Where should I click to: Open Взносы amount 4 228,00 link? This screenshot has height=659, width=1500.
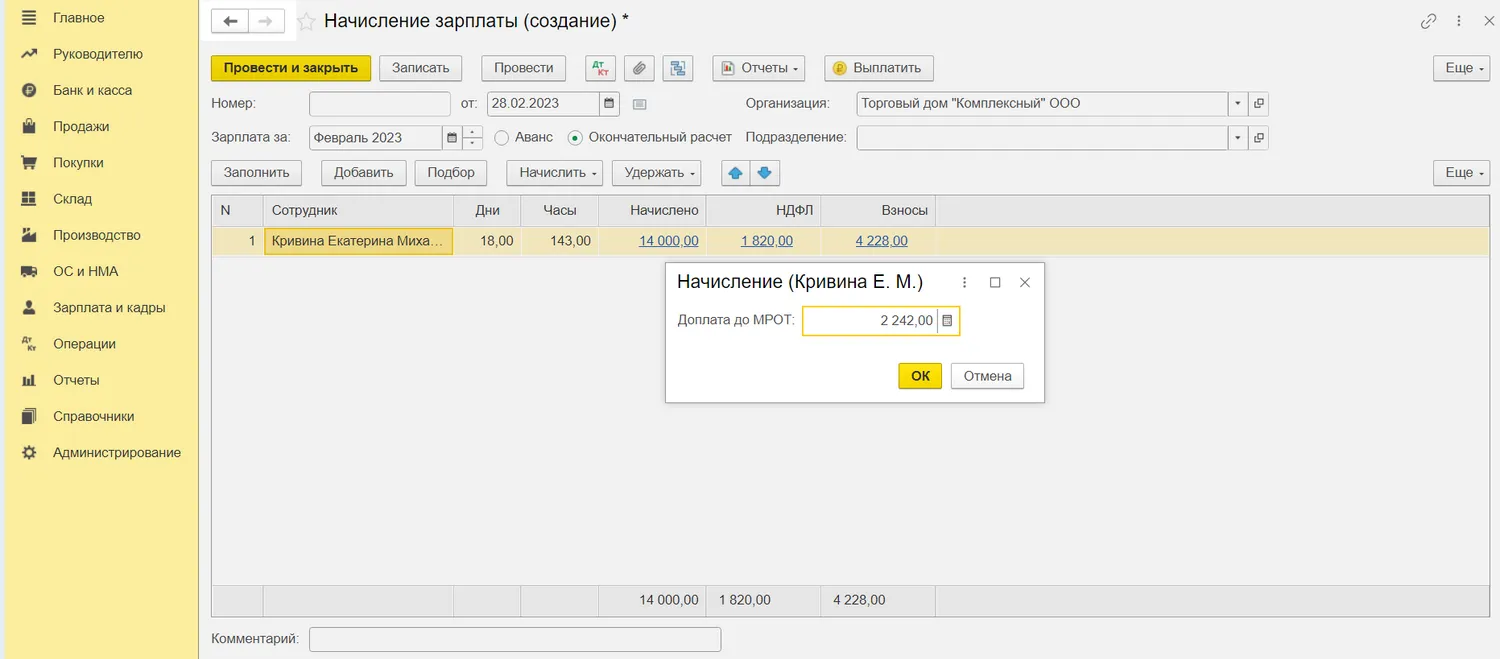(882, 241)
